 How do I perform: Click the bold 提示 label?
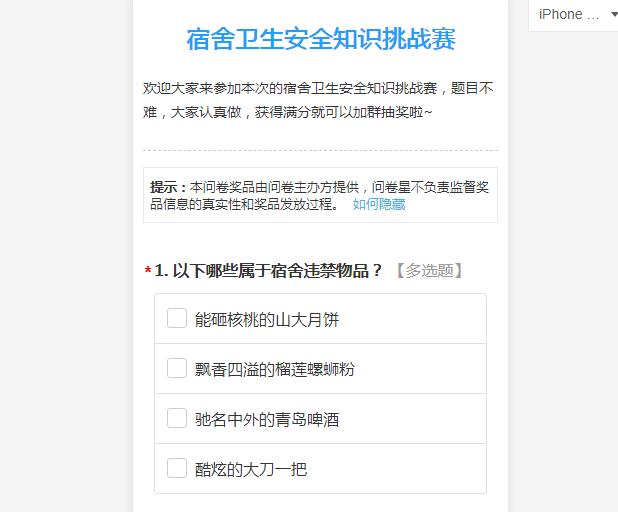tap(168, 187)
